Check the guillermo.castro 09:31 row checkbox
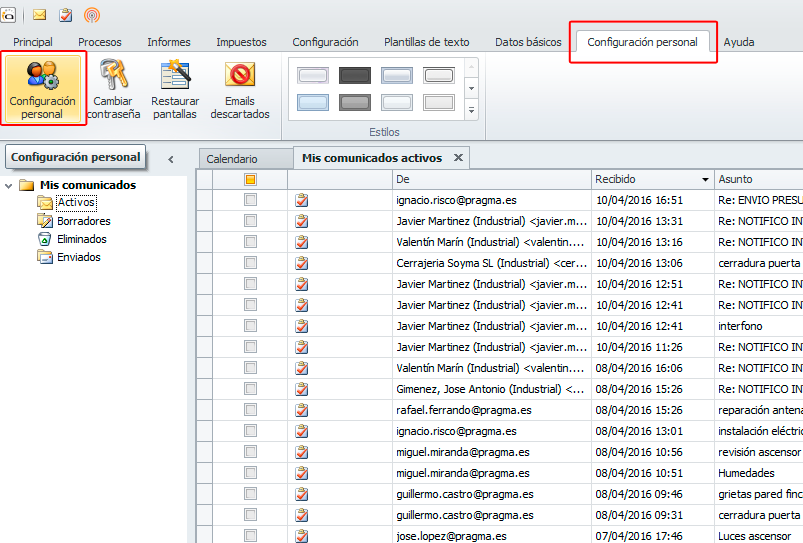Image resolution: width=803 pixels, height=543 pixels. point(250,515)
